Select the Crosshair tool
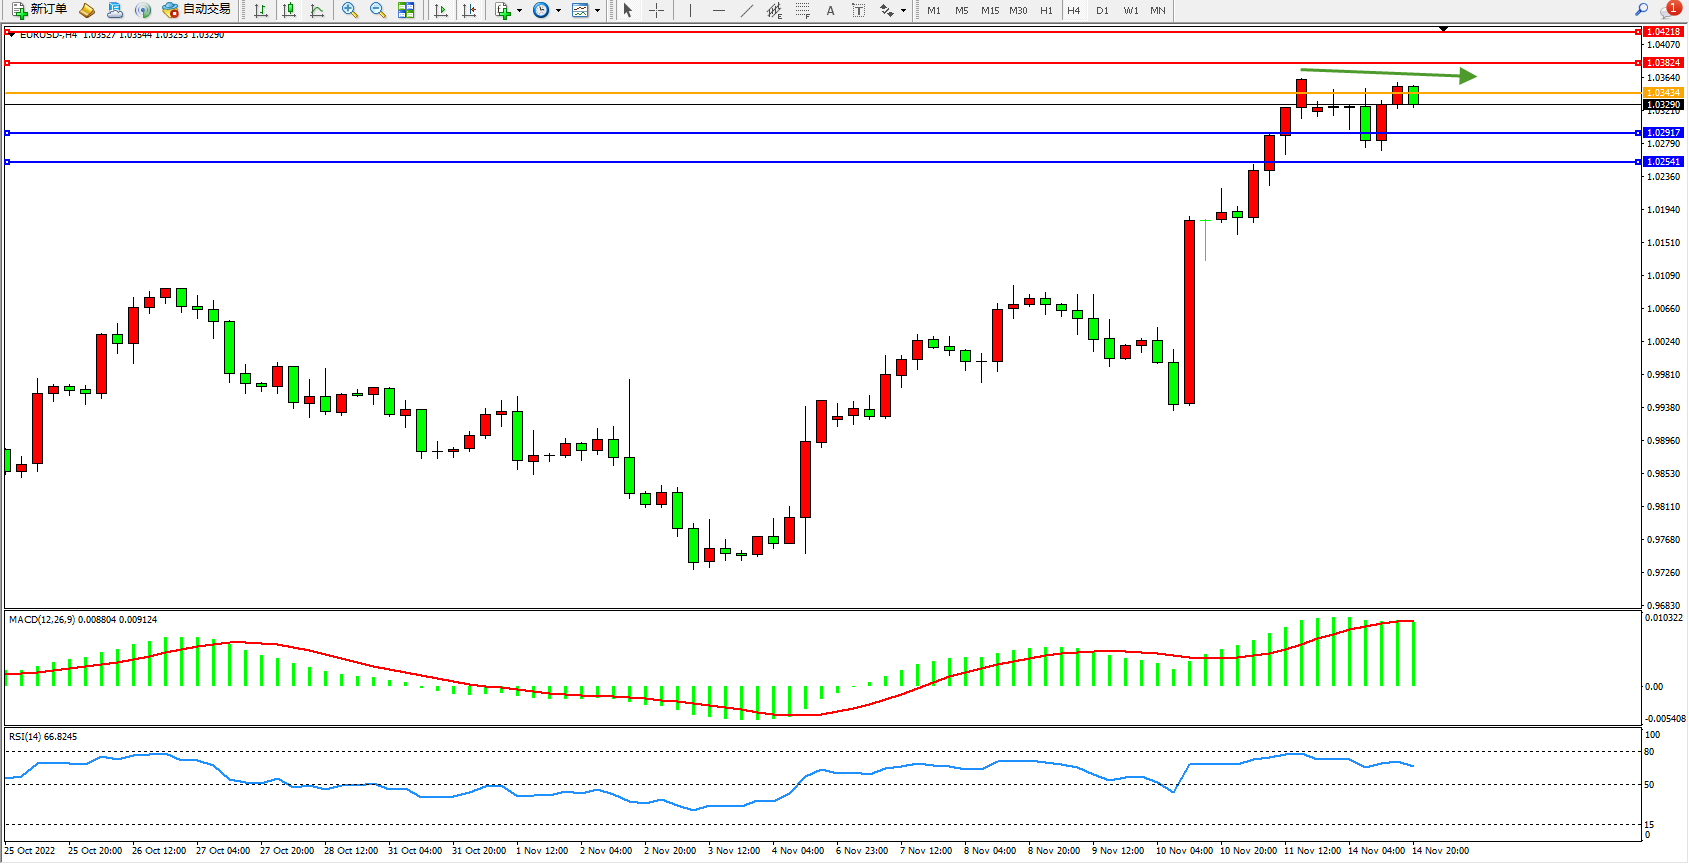Image resolution: width=1689 pixels, height=864 pixels. (x=657, y=10)
